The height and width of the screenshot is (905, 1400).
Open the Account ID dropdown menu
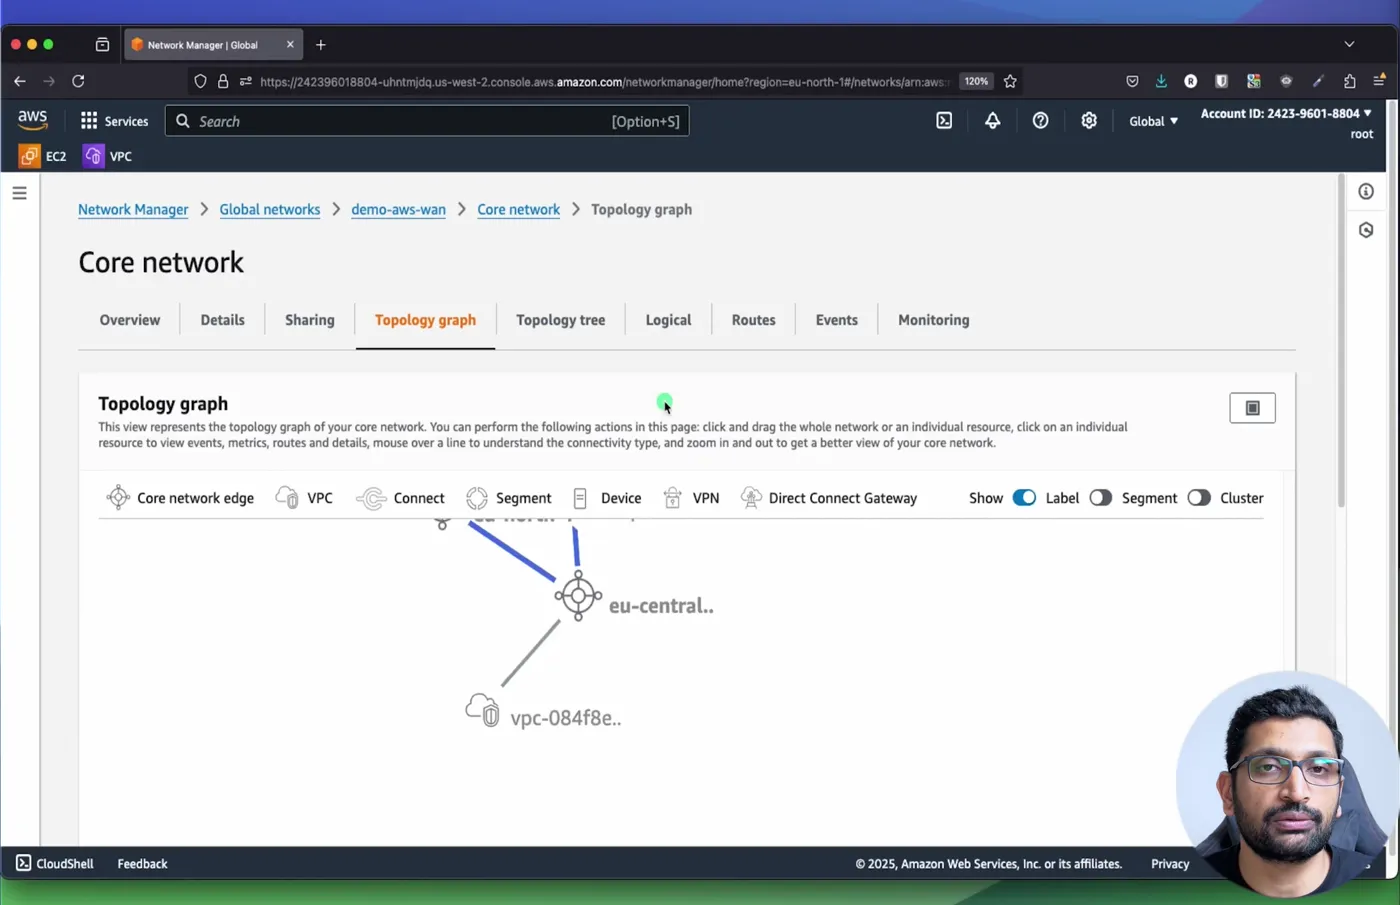click(x=1286, y=114)
